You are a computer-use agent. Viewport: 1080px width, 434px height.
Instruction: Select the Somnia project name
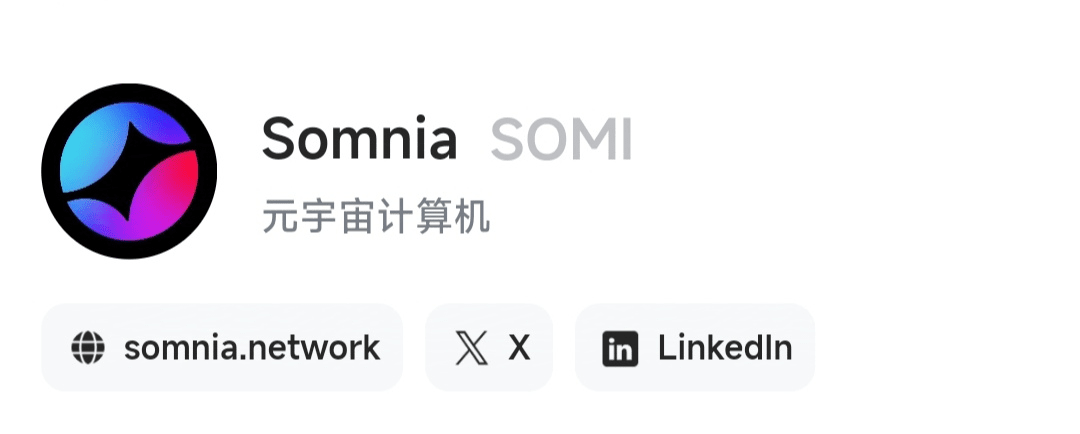coord(359,139)
